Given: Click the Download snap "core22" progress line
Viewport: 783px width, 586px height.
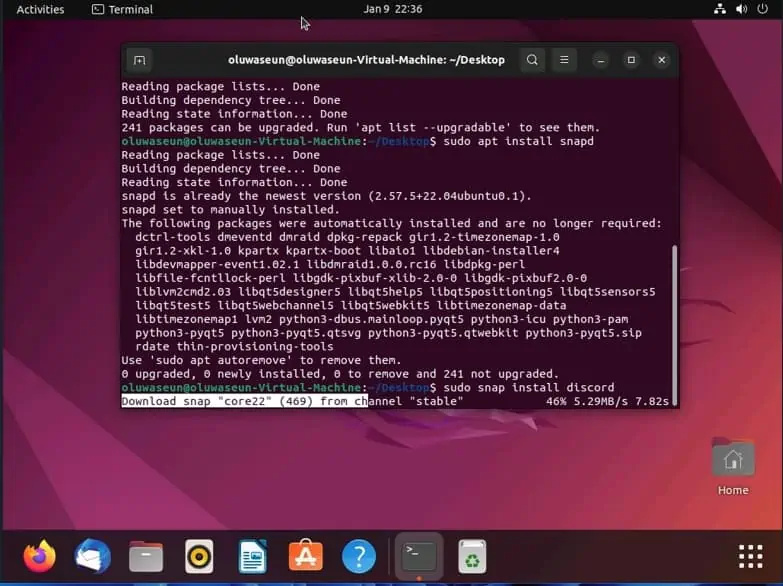Looking at the screenshot, I should [x=293, y=401].
